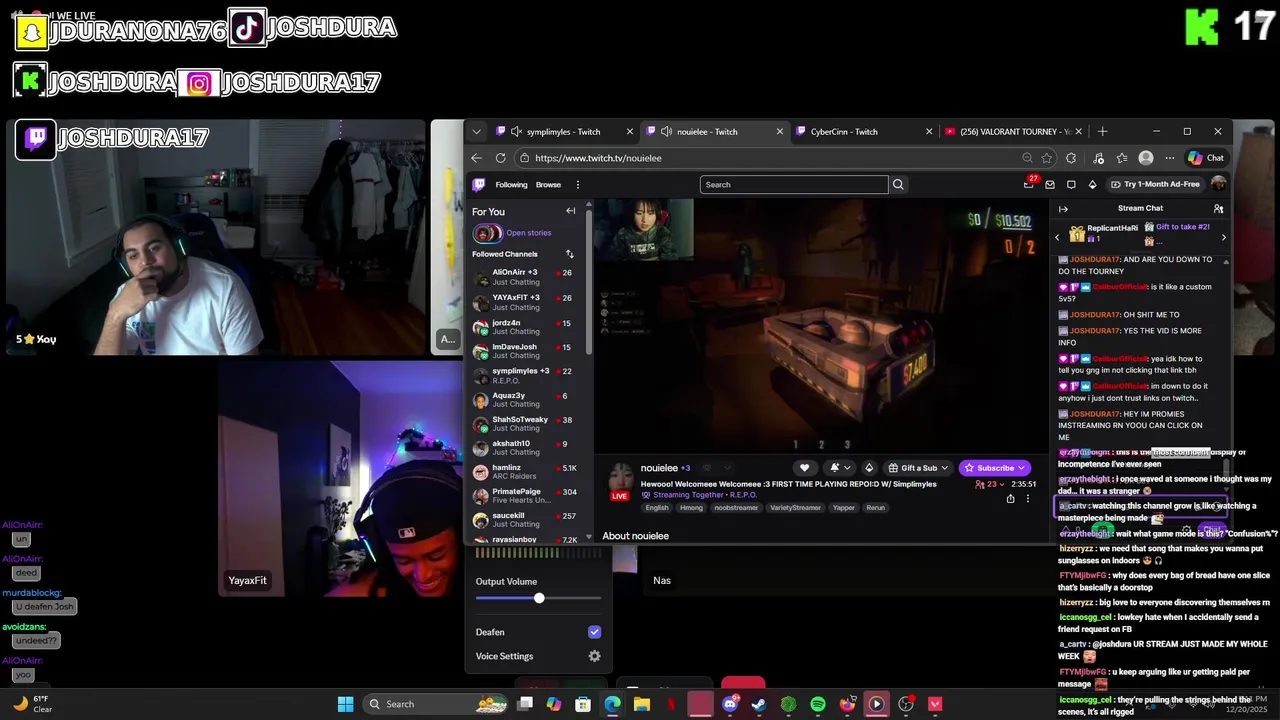
Task: Click the browser address bar URL
Action: coord(598,158)
